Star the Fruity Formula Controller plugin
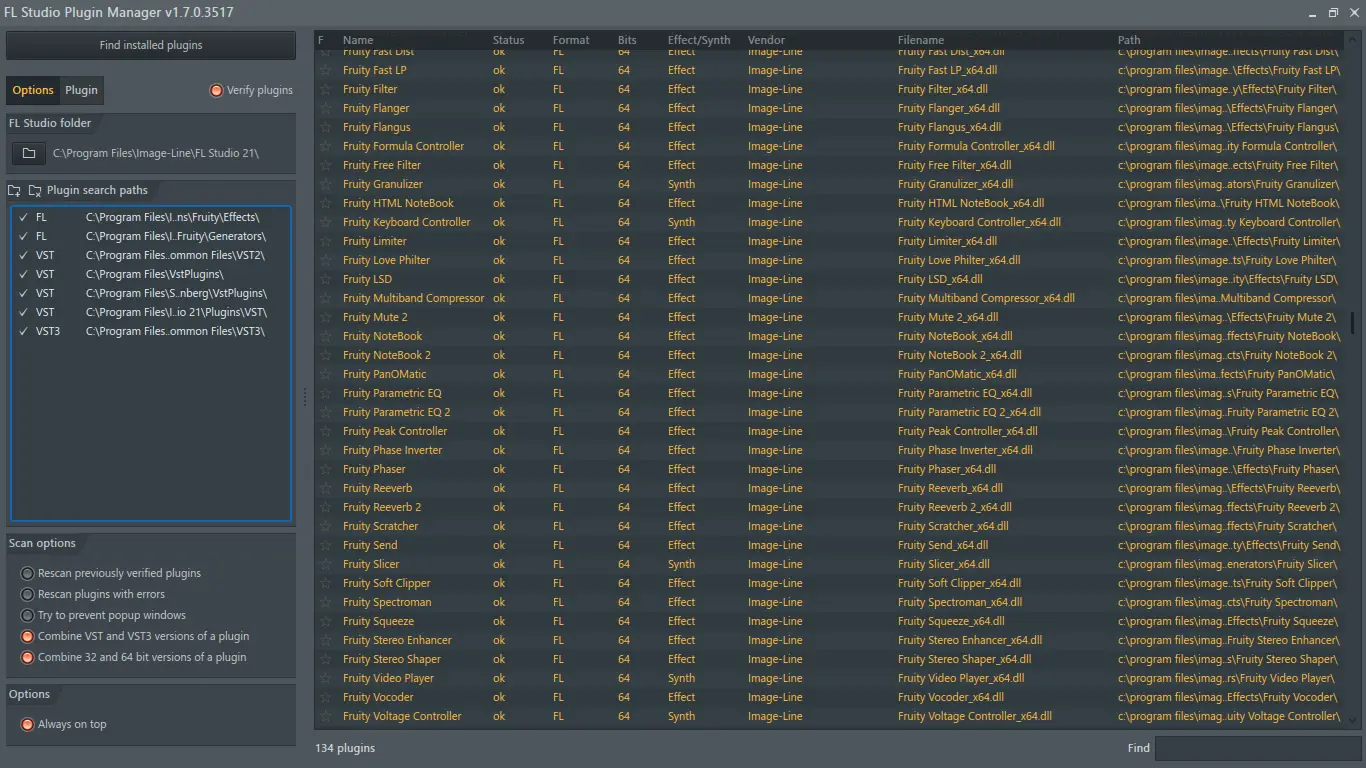The height and width of the screenshot is (768, 1366). pos(325,146)
